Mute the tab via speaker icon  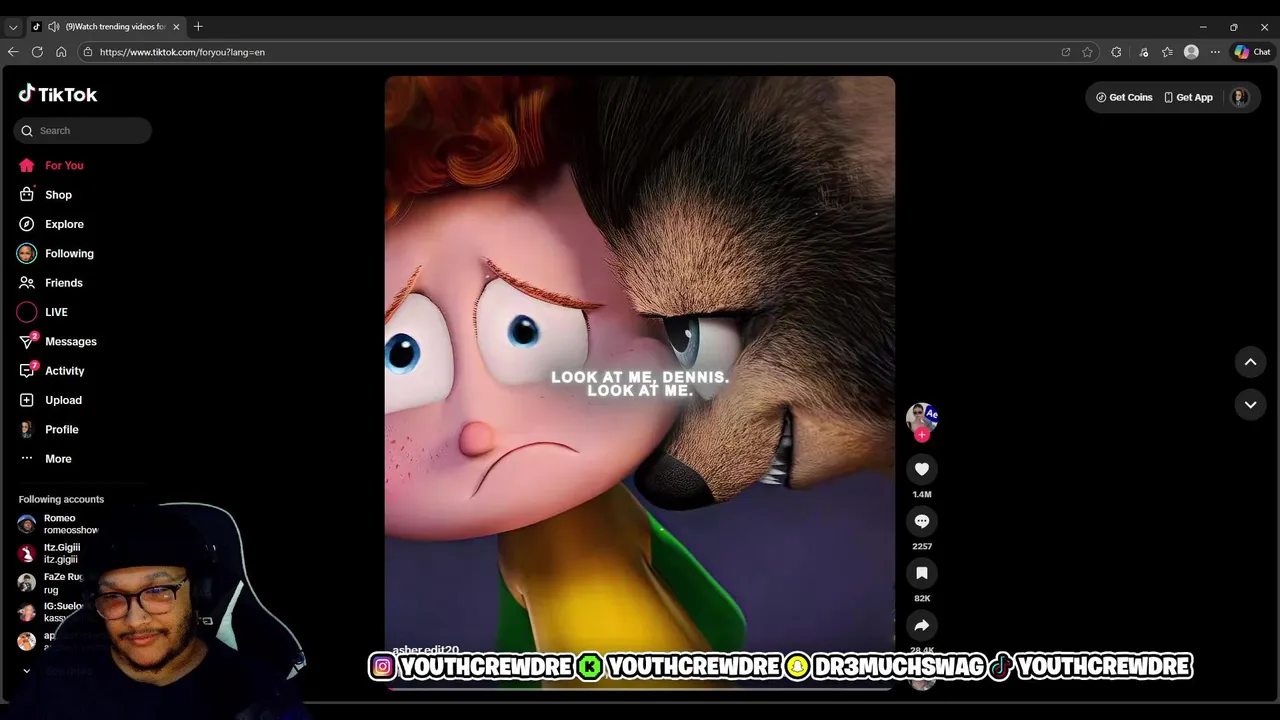tap(53, 27)
